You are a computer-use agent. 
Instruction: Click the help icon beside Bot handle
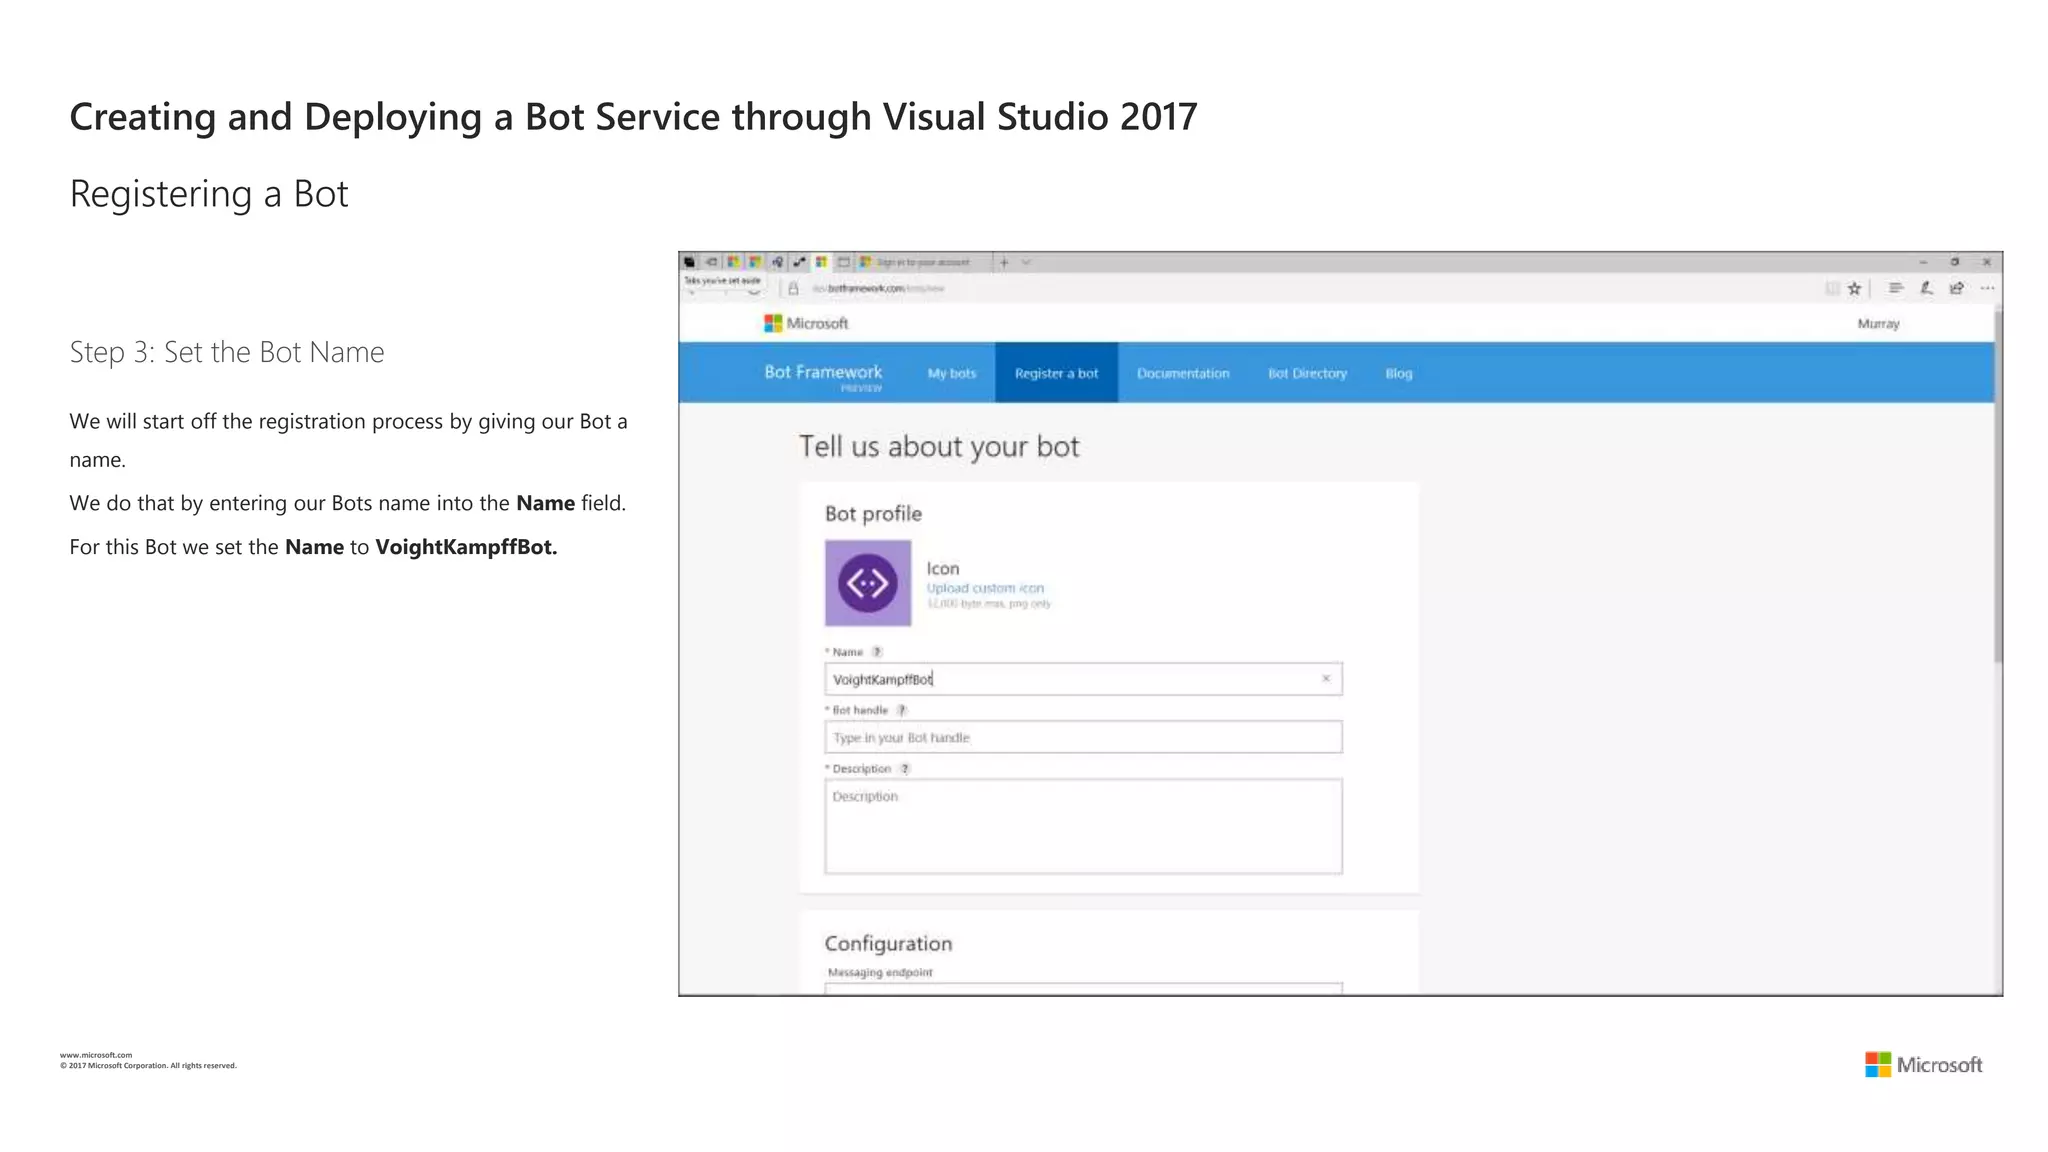click(x=901, y=710)
